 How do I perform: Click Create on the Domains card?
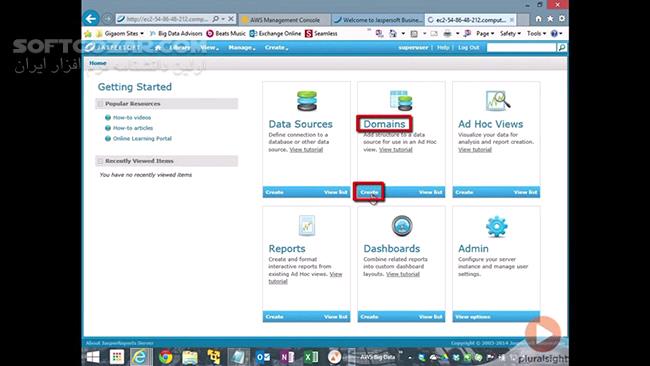point(369,192)
